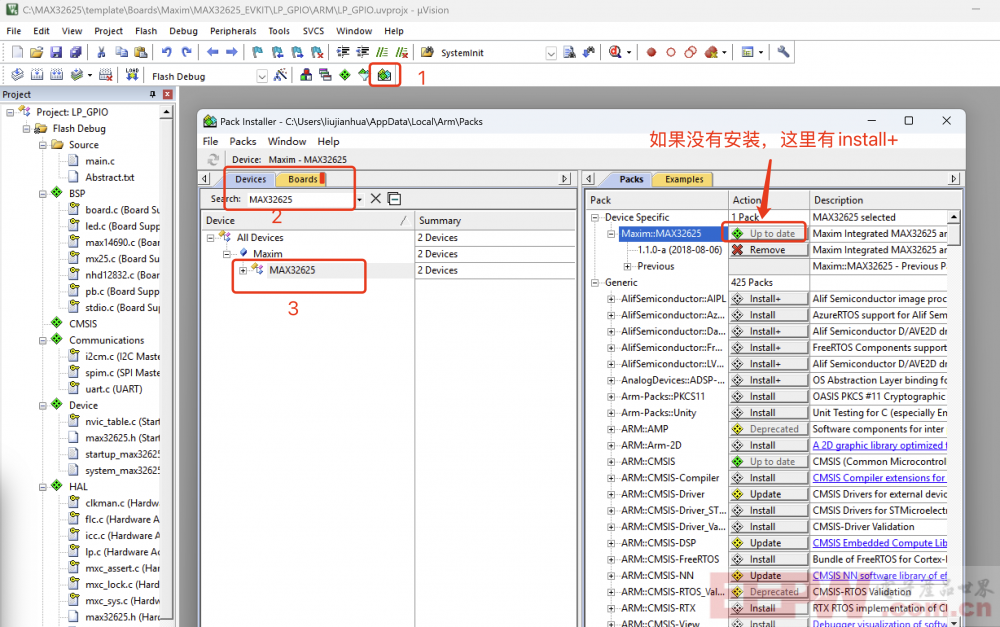Click the Open file toolbar icon
Image resolution: width=1000 pixels, height=627 pixels.
coord(36,52)
